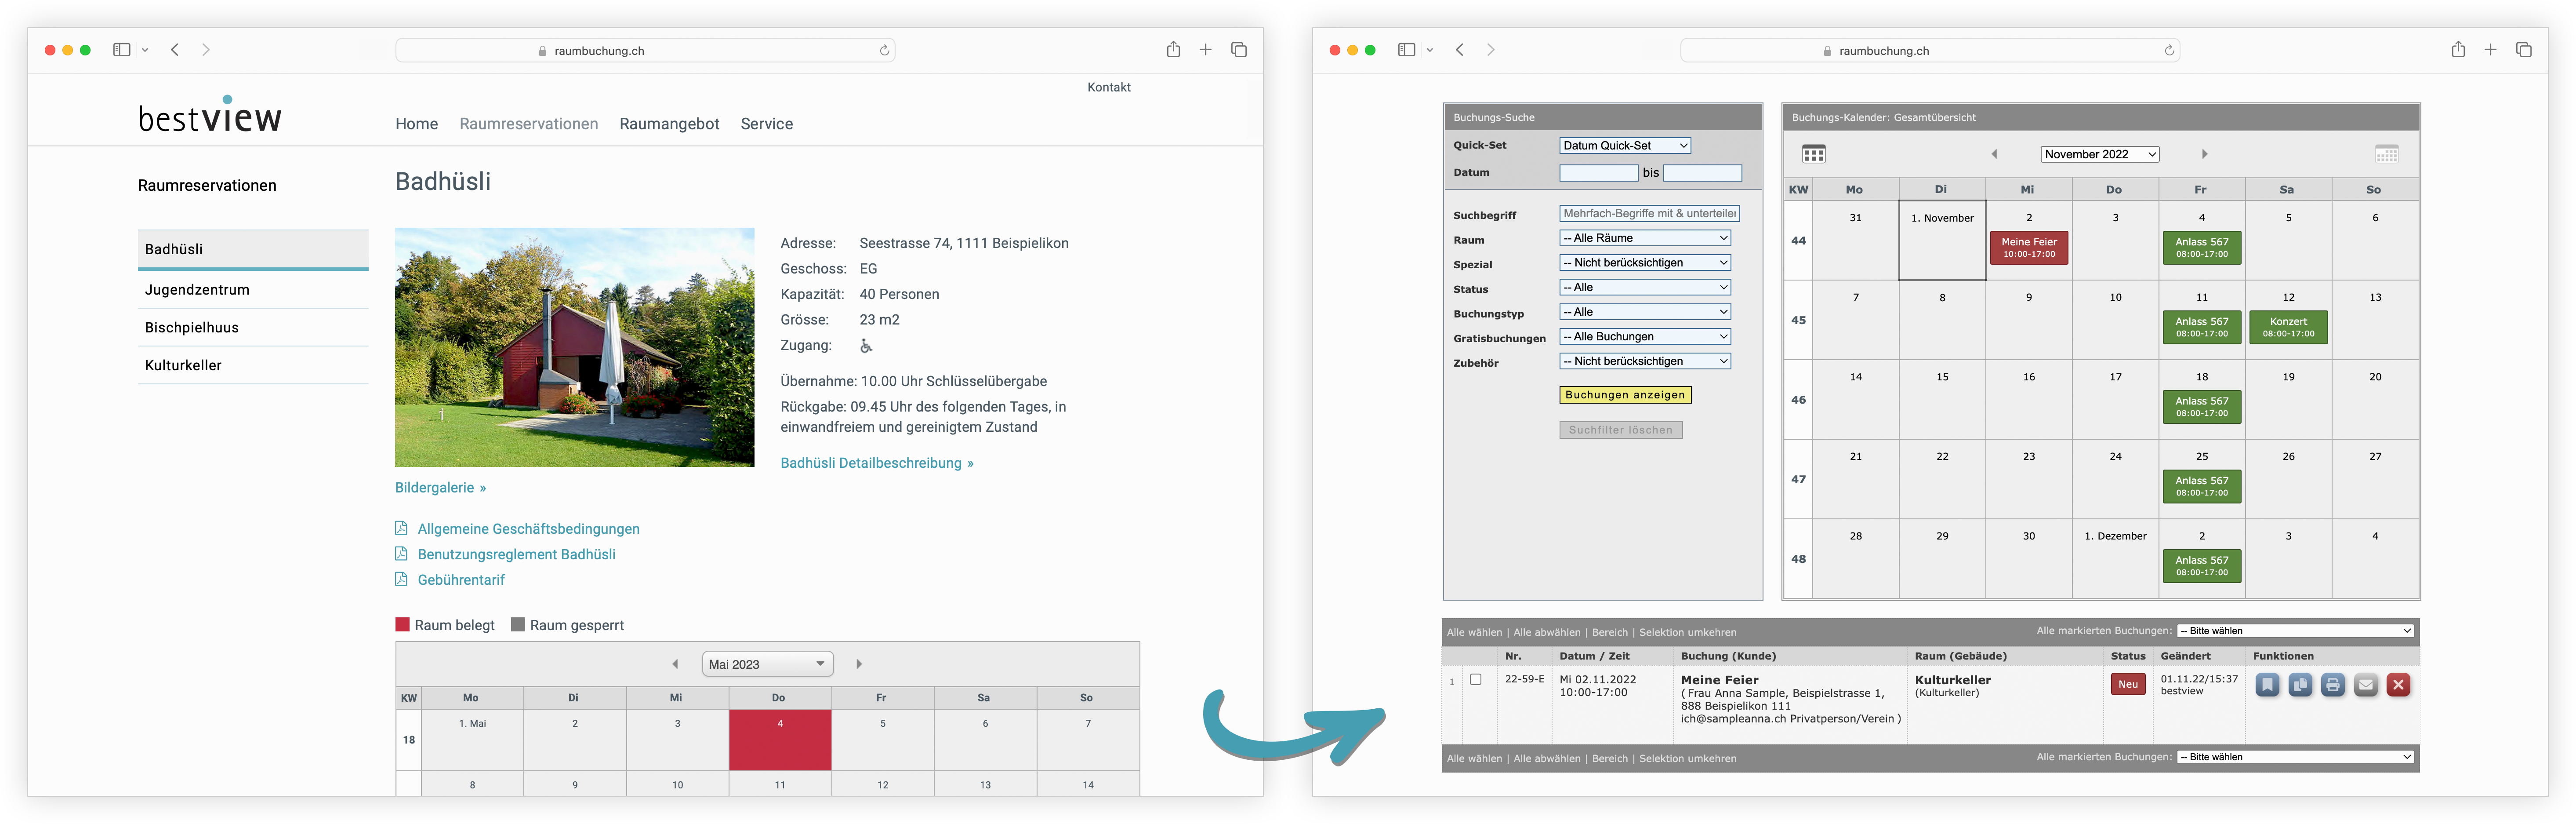2576x824 pixels.
Task: Go to previous month before November 2022
Action: tap(1994, 154)
